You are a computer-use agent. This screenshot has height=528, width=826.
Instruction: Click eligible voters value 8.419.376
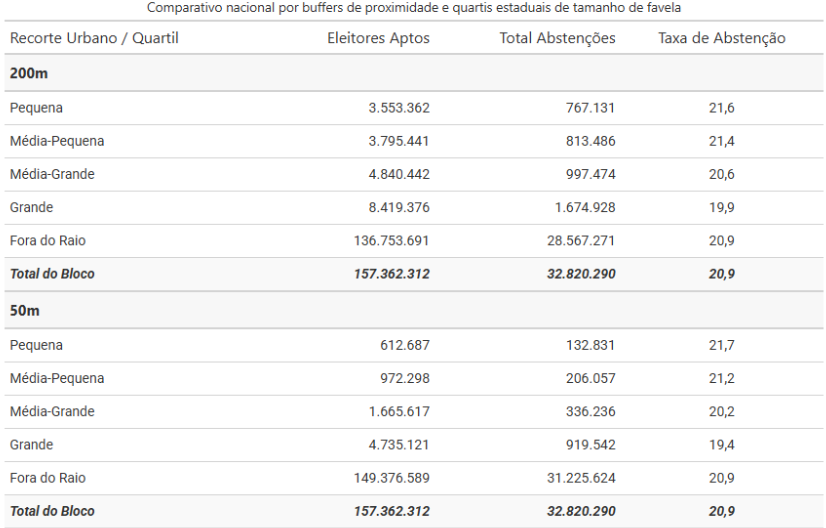coord(399,208)
